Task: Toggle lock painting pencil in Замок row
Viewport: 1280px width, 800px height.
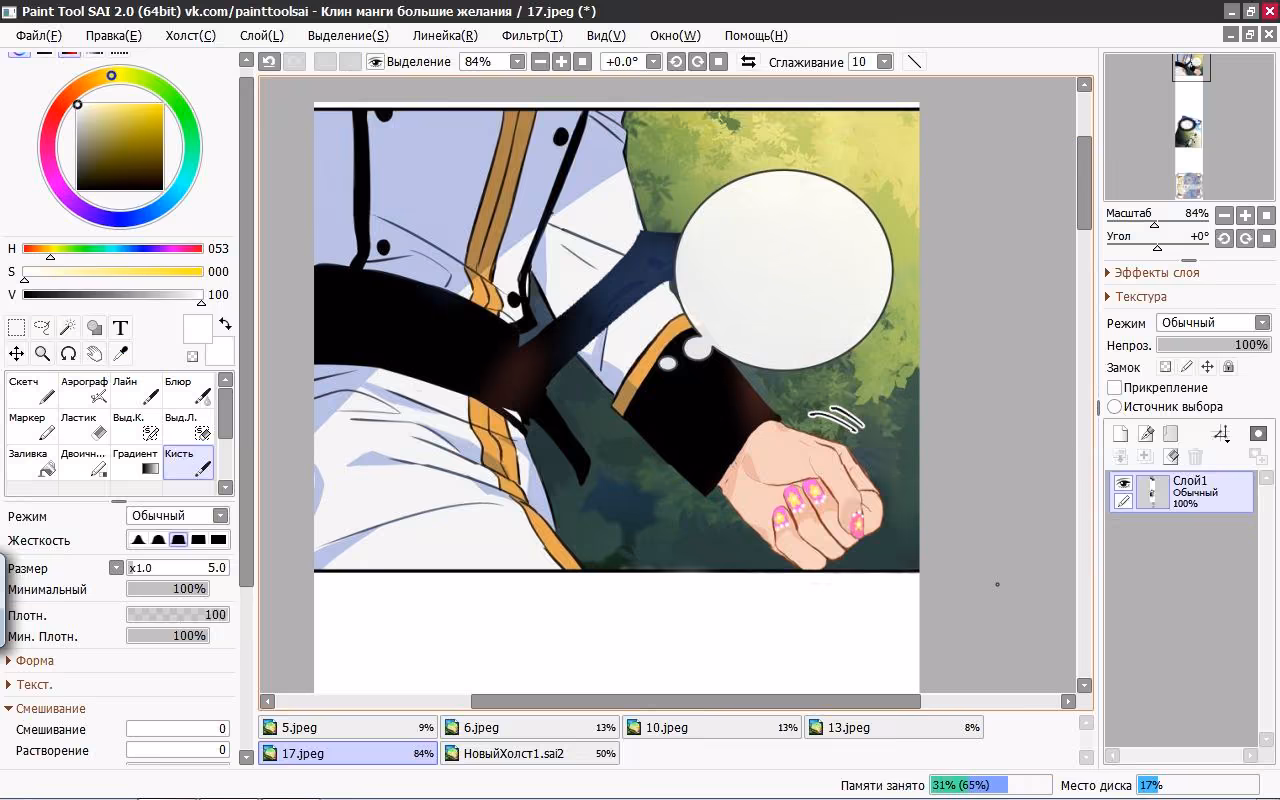Action: (x=1186, y=367)
